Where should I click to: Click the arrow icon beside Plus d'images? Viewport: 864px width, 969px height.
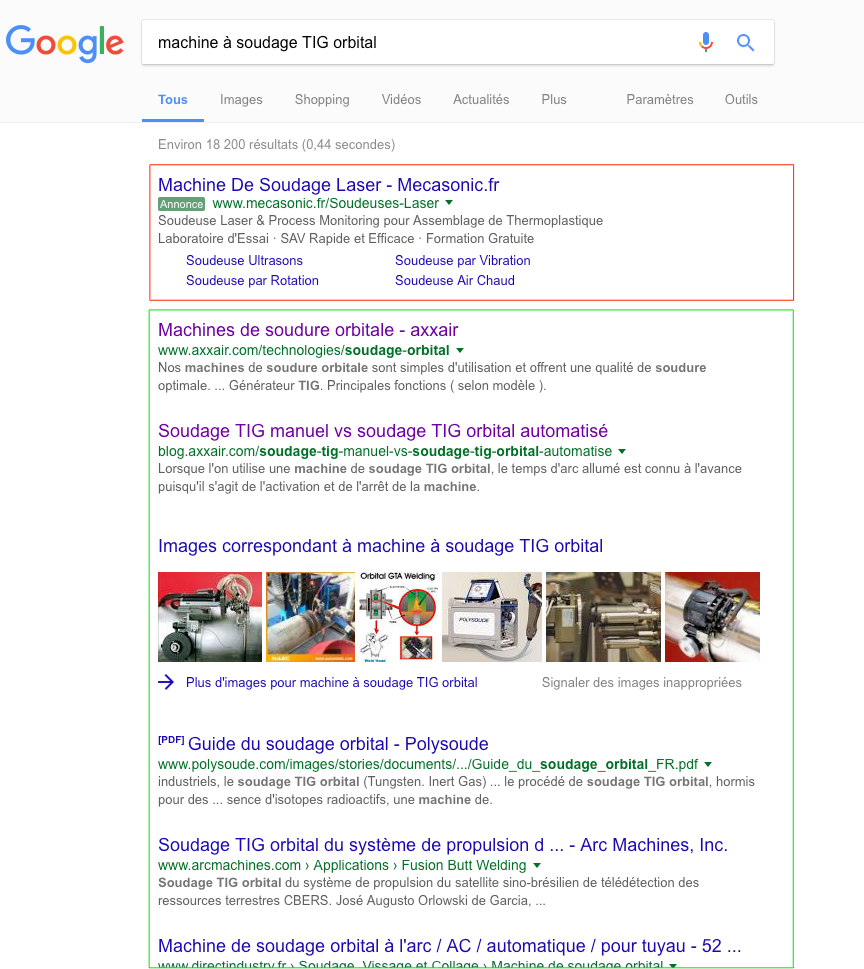[x=166, y=682]
